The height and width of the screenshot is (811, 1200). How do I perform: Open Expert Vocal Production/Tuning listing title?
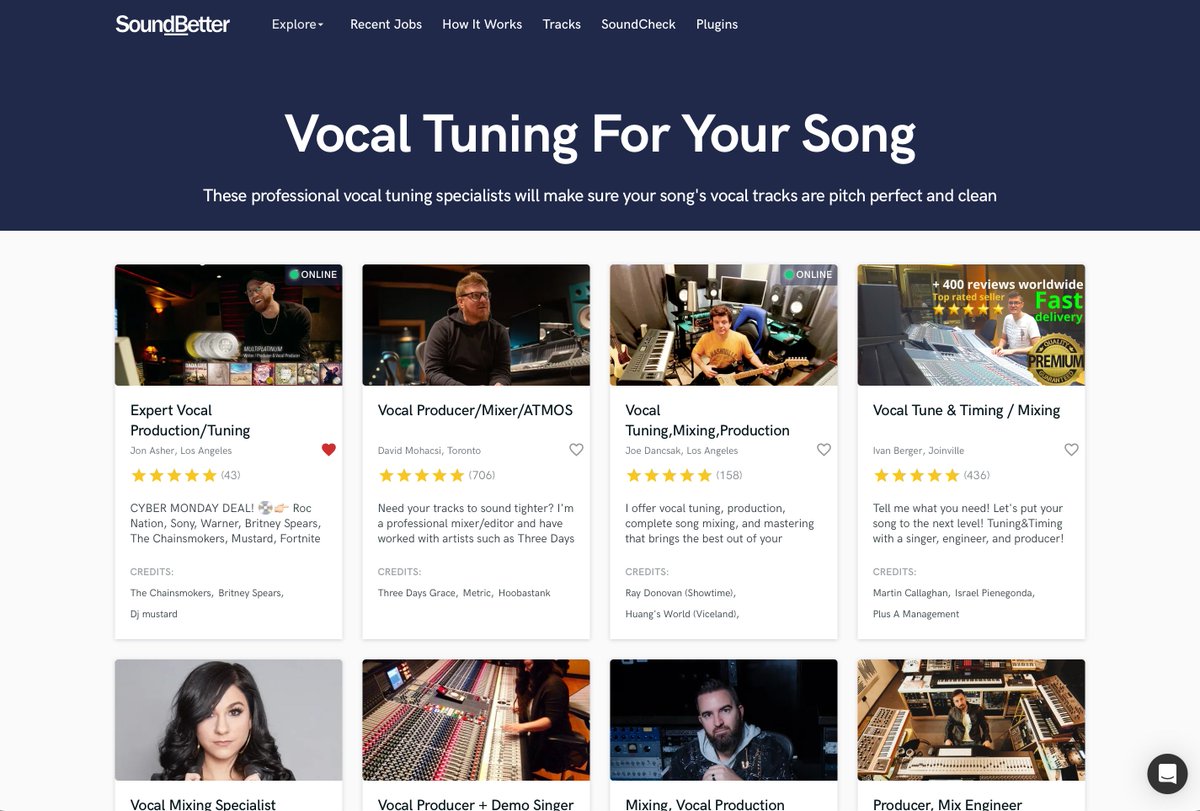point(190,420)
